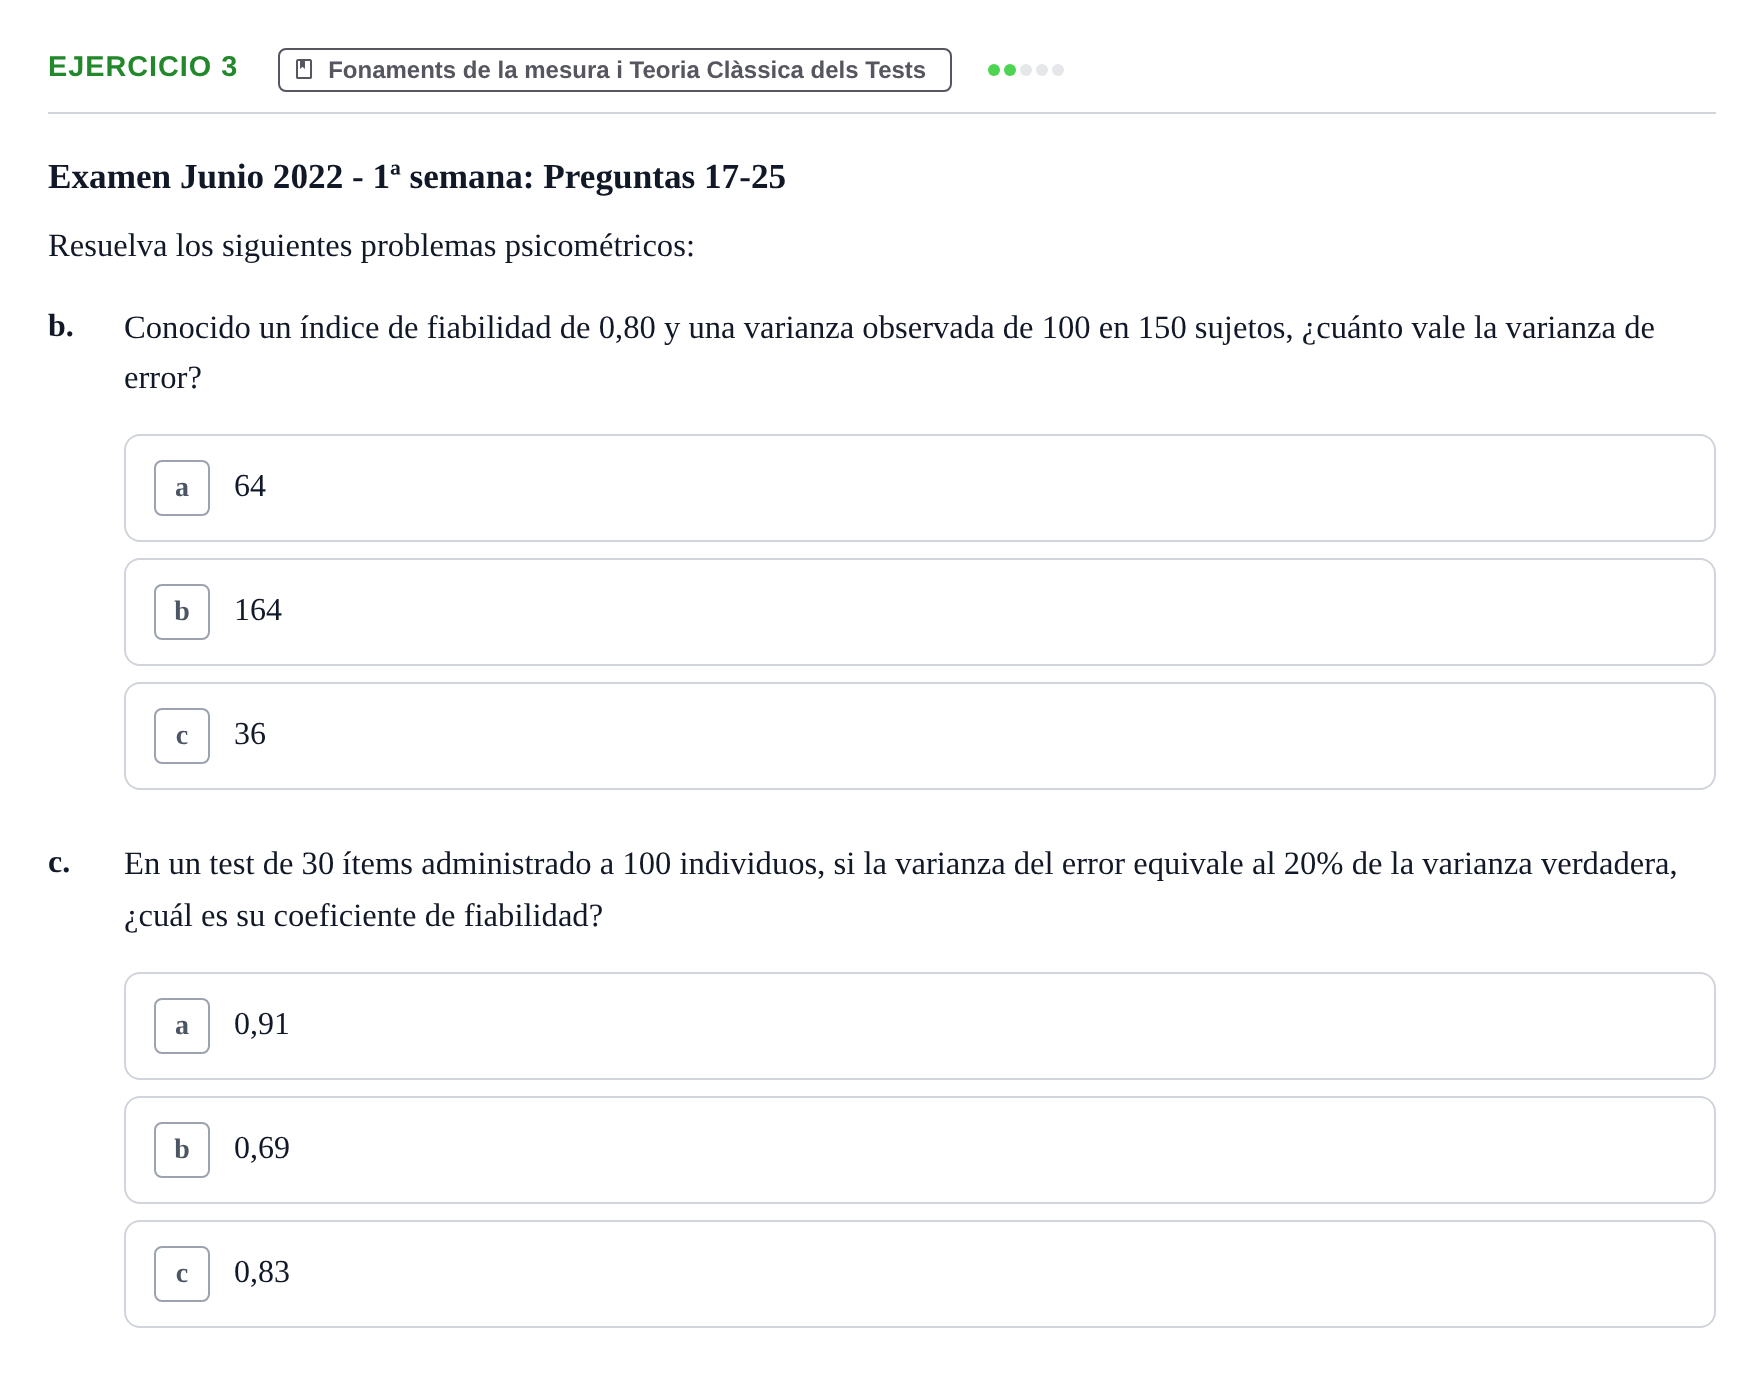Click the EJERCICIO 3 heading

(143, 67)
